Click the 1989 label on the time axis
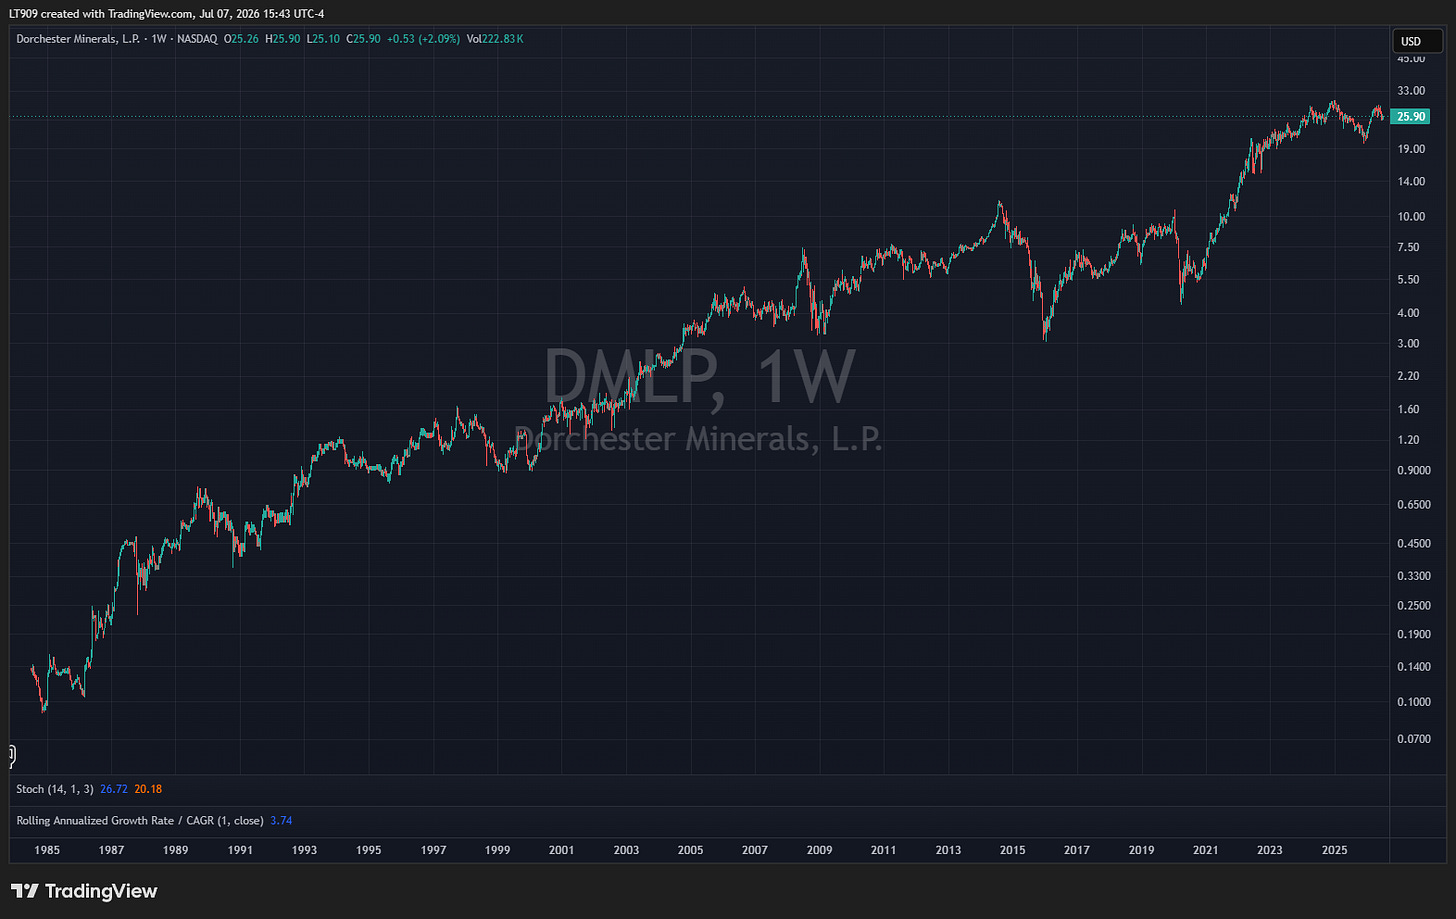 coord(175,850)
